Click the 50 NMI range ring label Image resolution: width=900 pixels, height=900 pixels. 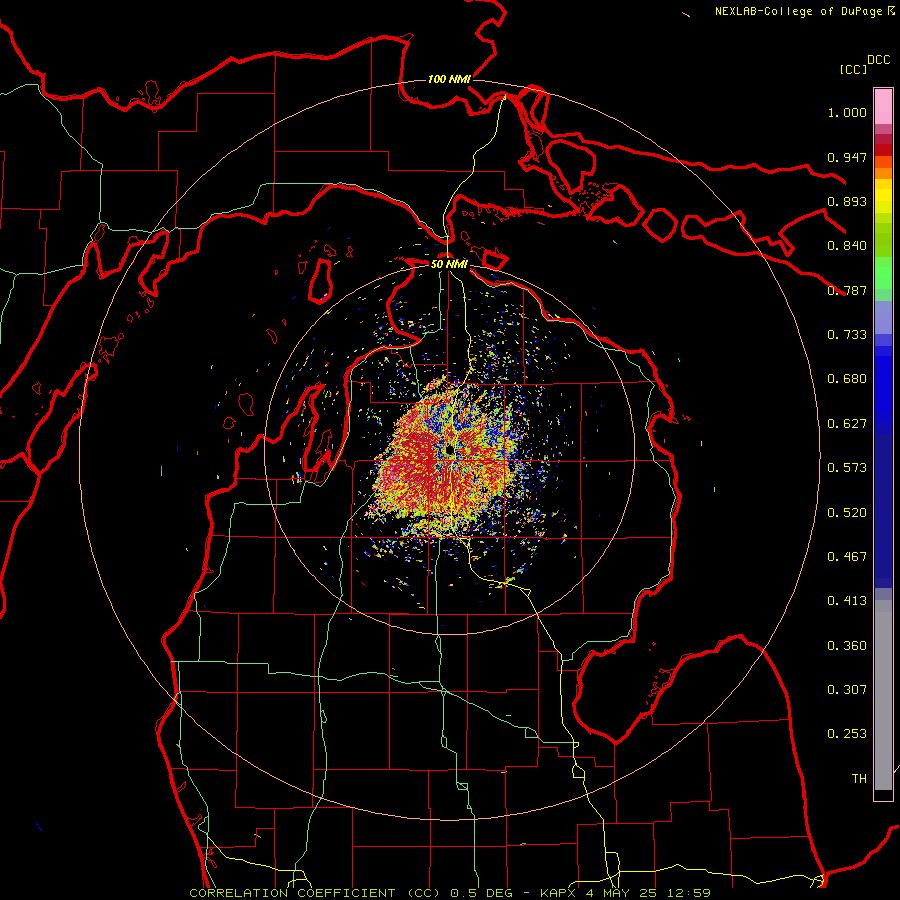point(449,264)
